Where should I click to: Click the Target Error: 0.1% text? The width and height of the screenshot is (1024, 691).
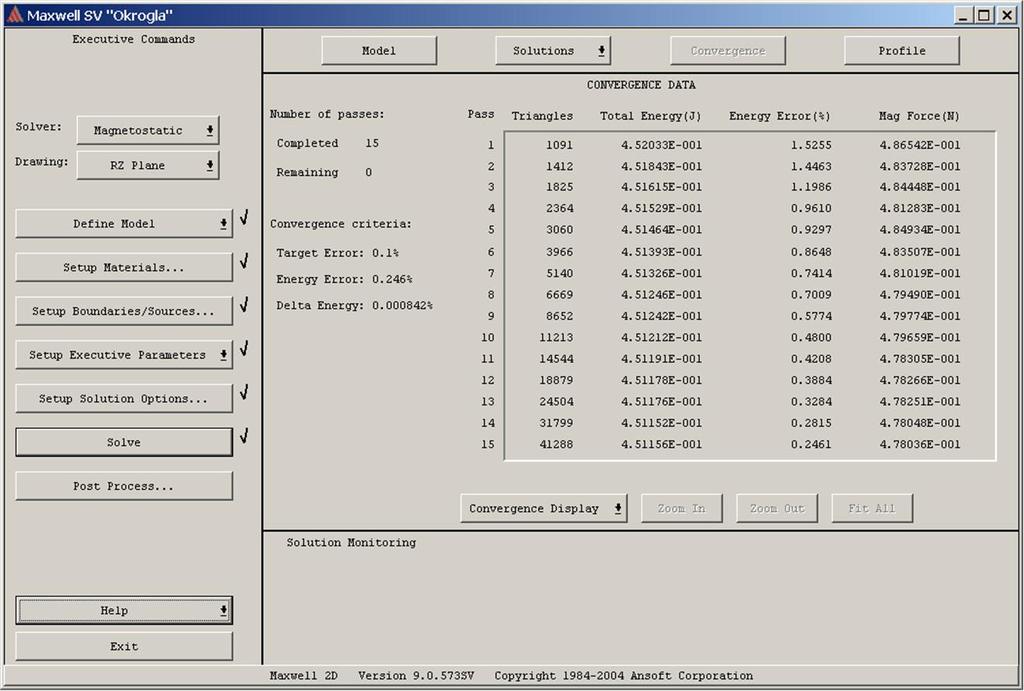pos(337,253)
